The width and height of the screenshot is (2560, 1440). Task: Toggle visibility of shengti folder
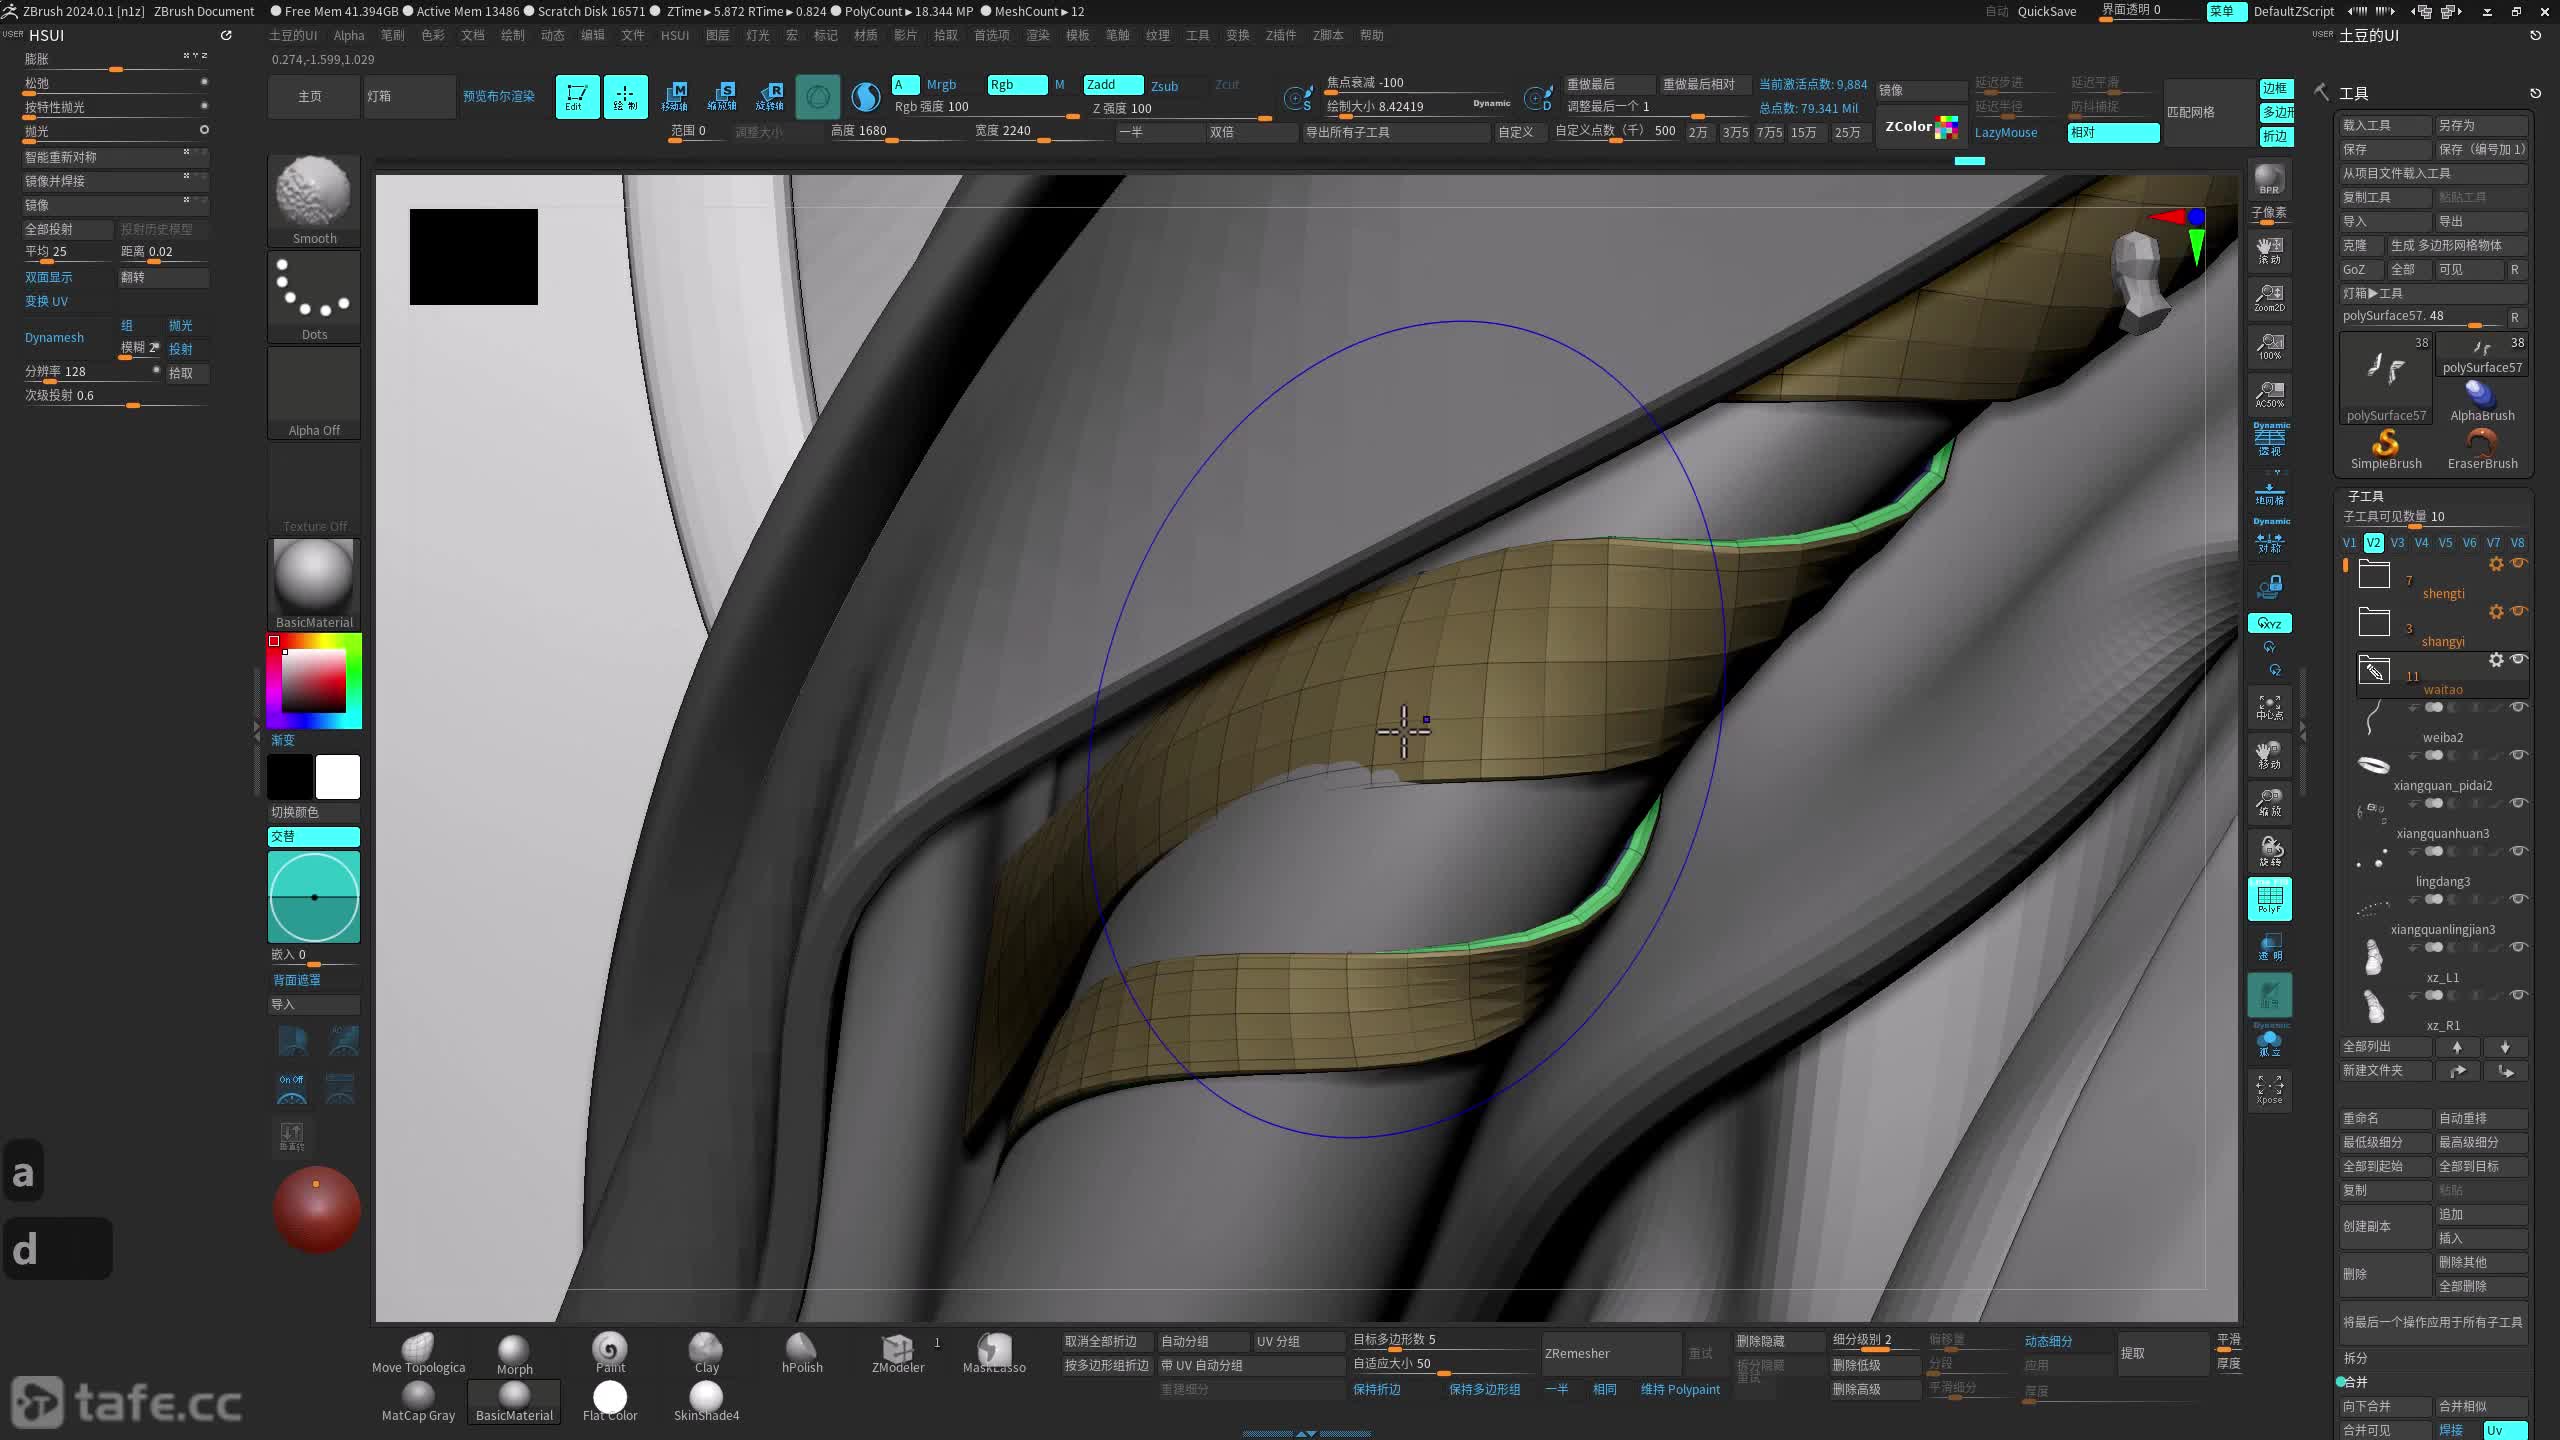click(x=2519, y=564)
